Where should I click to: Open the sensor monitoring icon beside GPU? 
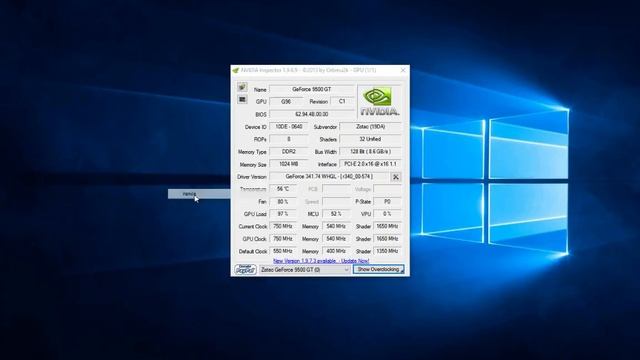242,99
